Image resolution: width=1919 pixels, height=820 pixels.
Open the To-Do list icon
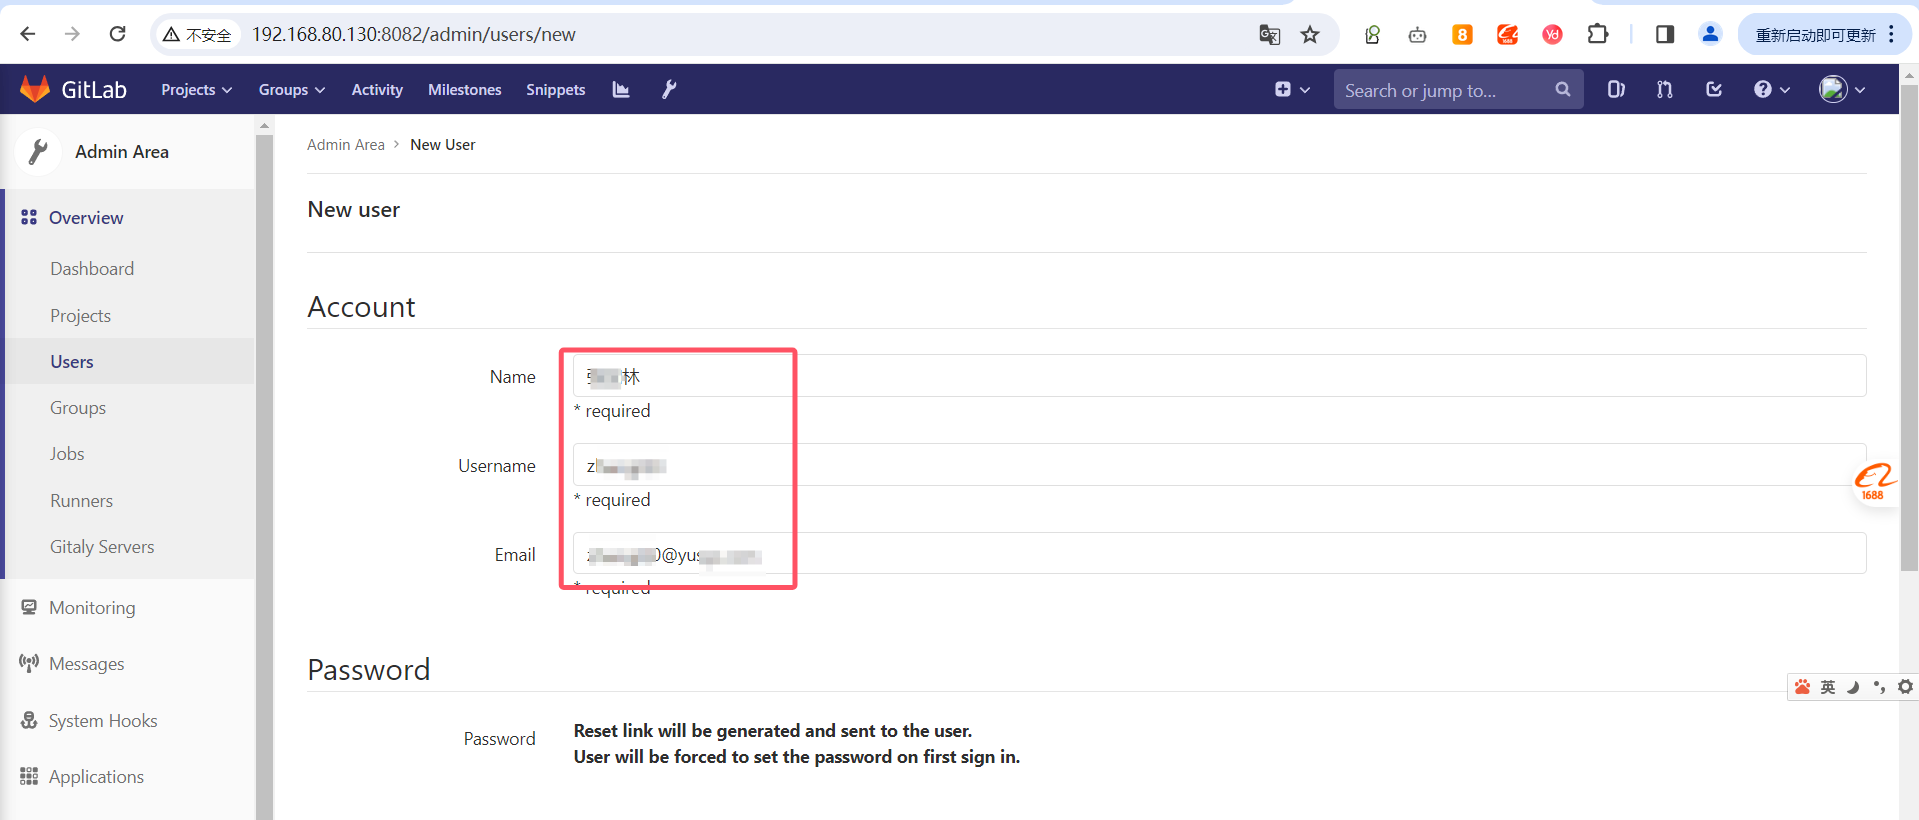click(x=1714, y=90)
